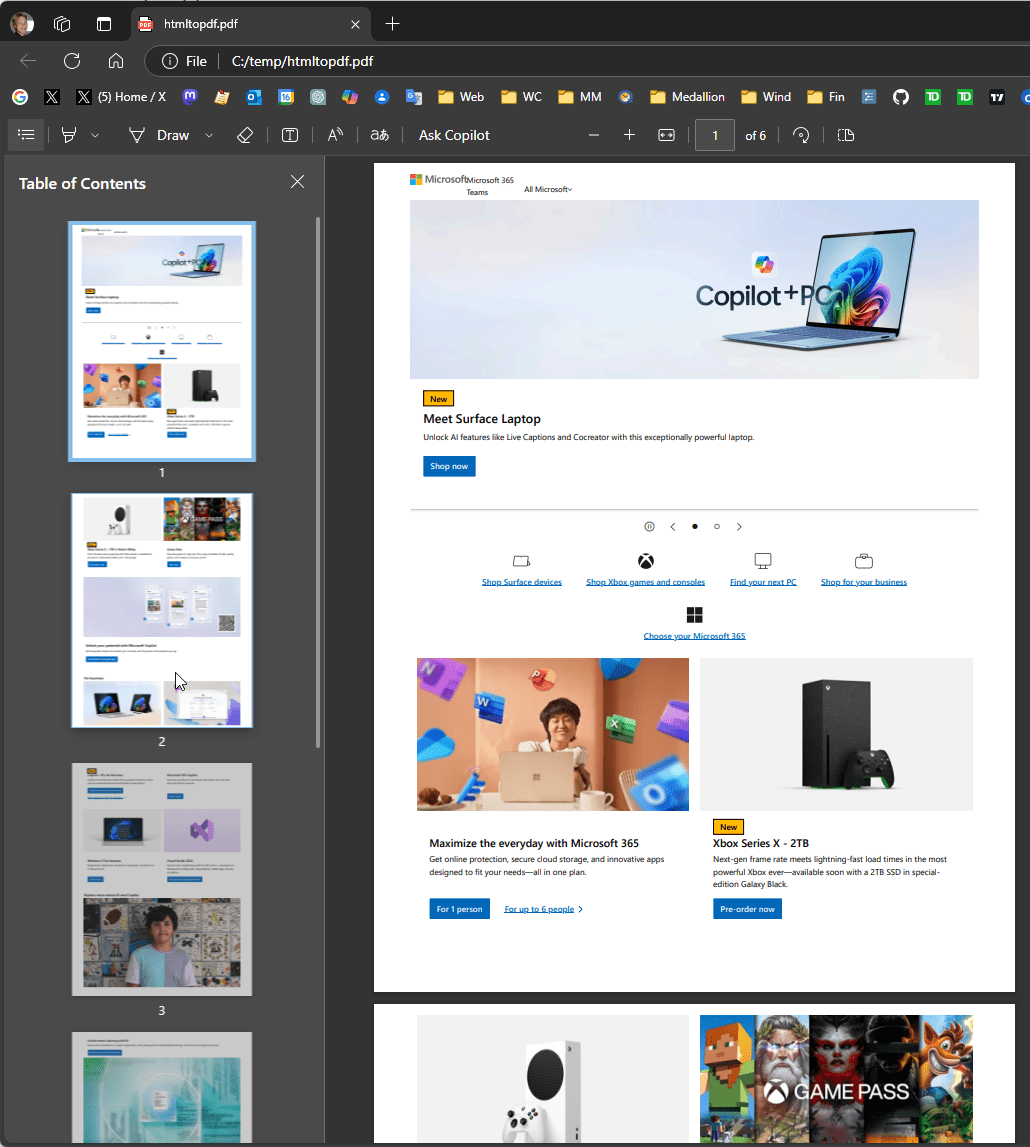The height and width of the screenshot is (1147, 1030).
Task: Zoom in with the plus icon
Action: [629, 135]
